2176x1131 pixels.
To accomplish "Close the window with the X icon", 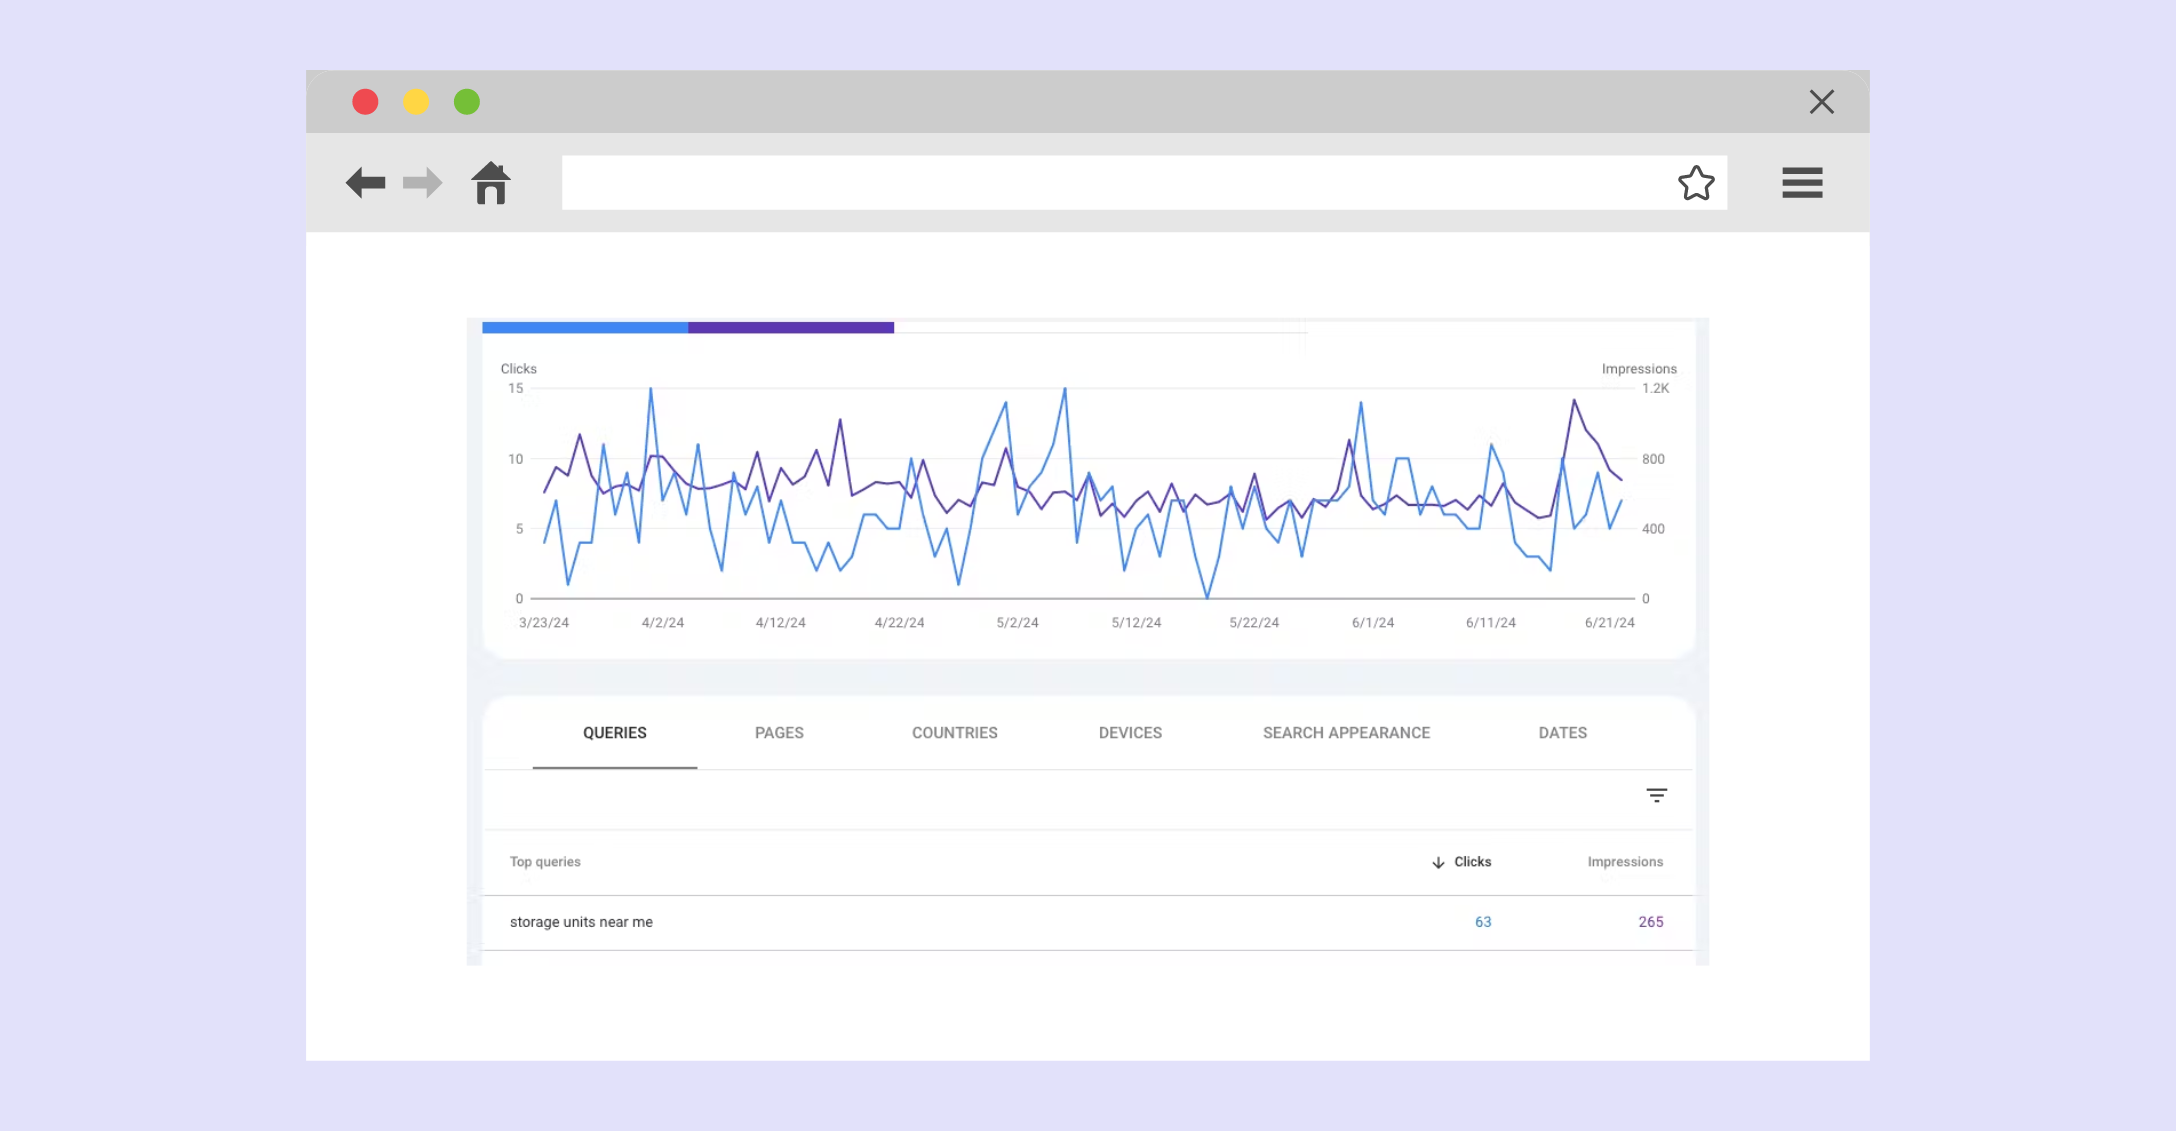I will click(x=1822, y=102).
